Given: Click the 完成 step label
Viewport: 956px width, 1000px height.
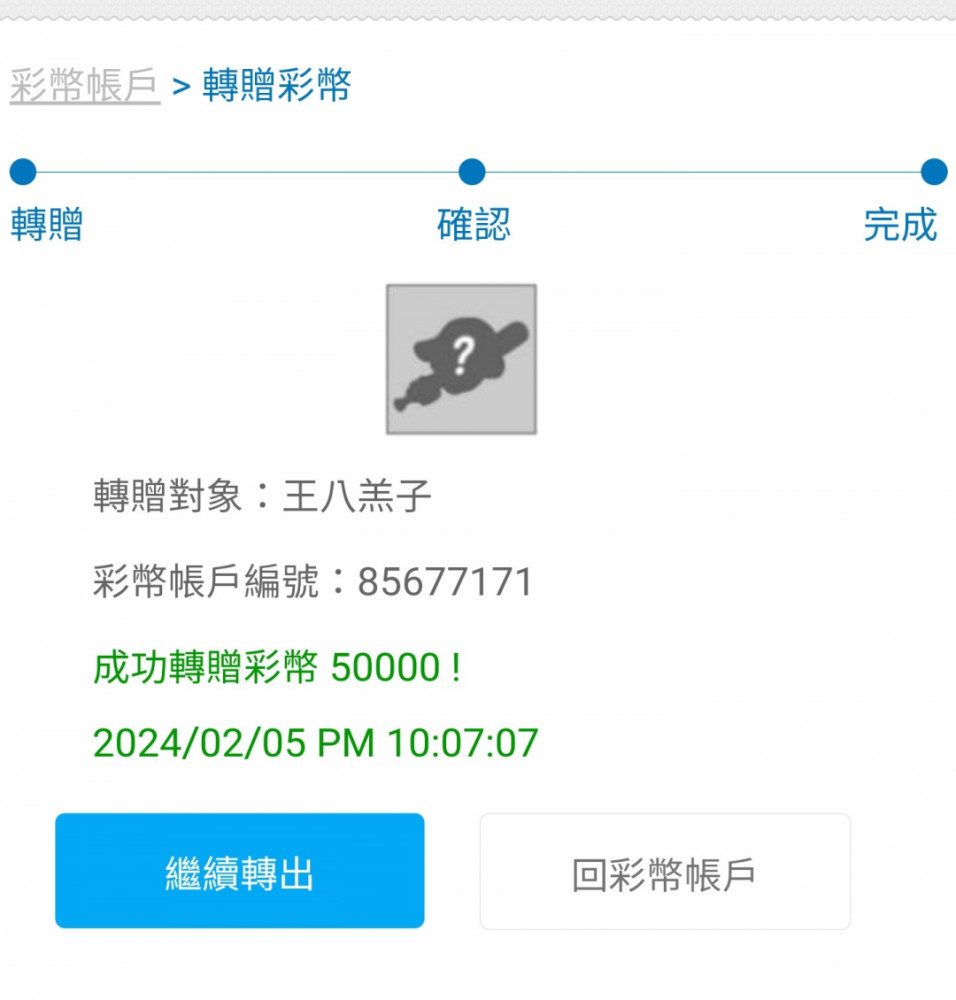Looking at the screenshot, I should pyautogui.click(x=900, y=224).
